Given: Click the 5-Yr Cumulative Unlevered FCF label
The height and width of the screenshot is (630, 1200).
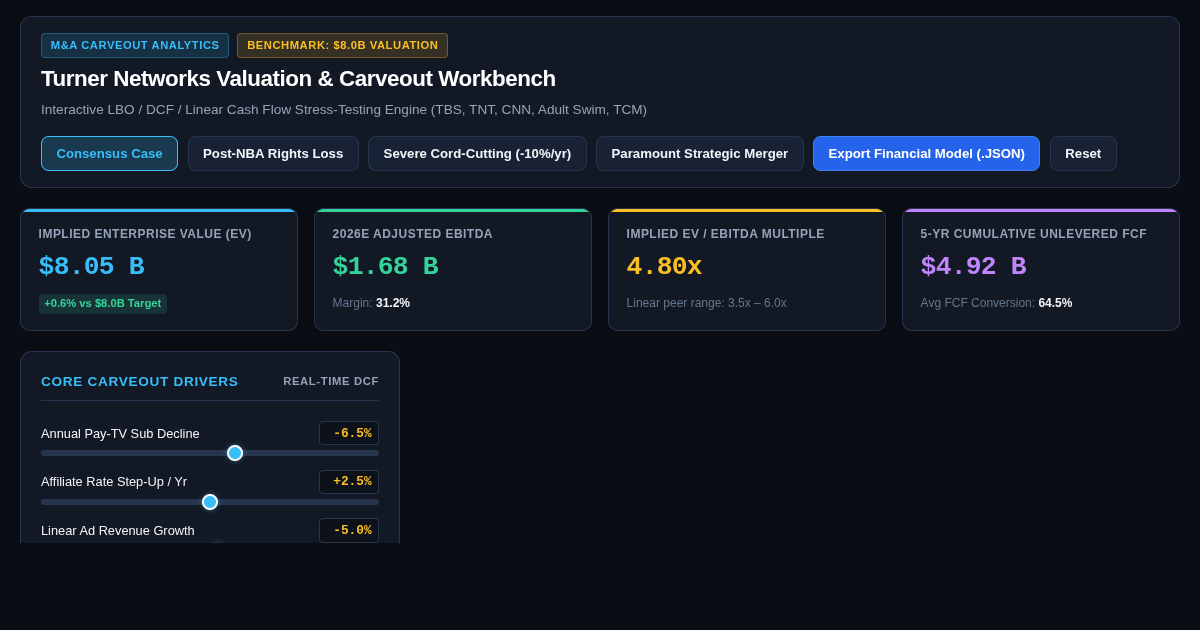Looking at the screenshot, I should (1033, 234).
